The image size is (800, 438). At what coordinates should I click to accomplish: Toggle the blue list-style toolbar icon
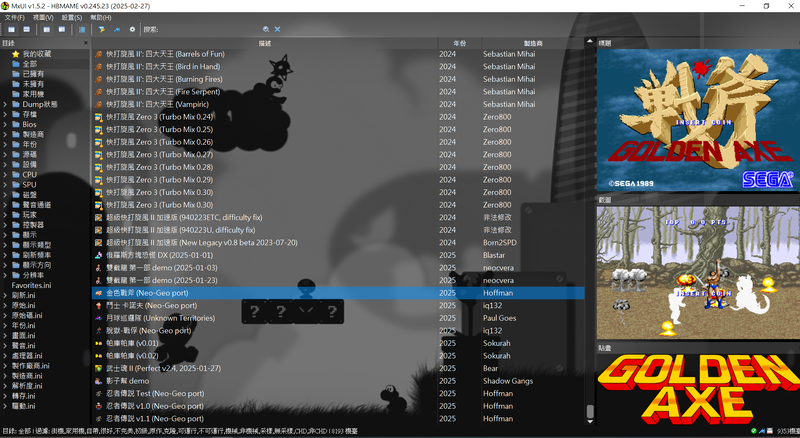click(x=82, y=30)
